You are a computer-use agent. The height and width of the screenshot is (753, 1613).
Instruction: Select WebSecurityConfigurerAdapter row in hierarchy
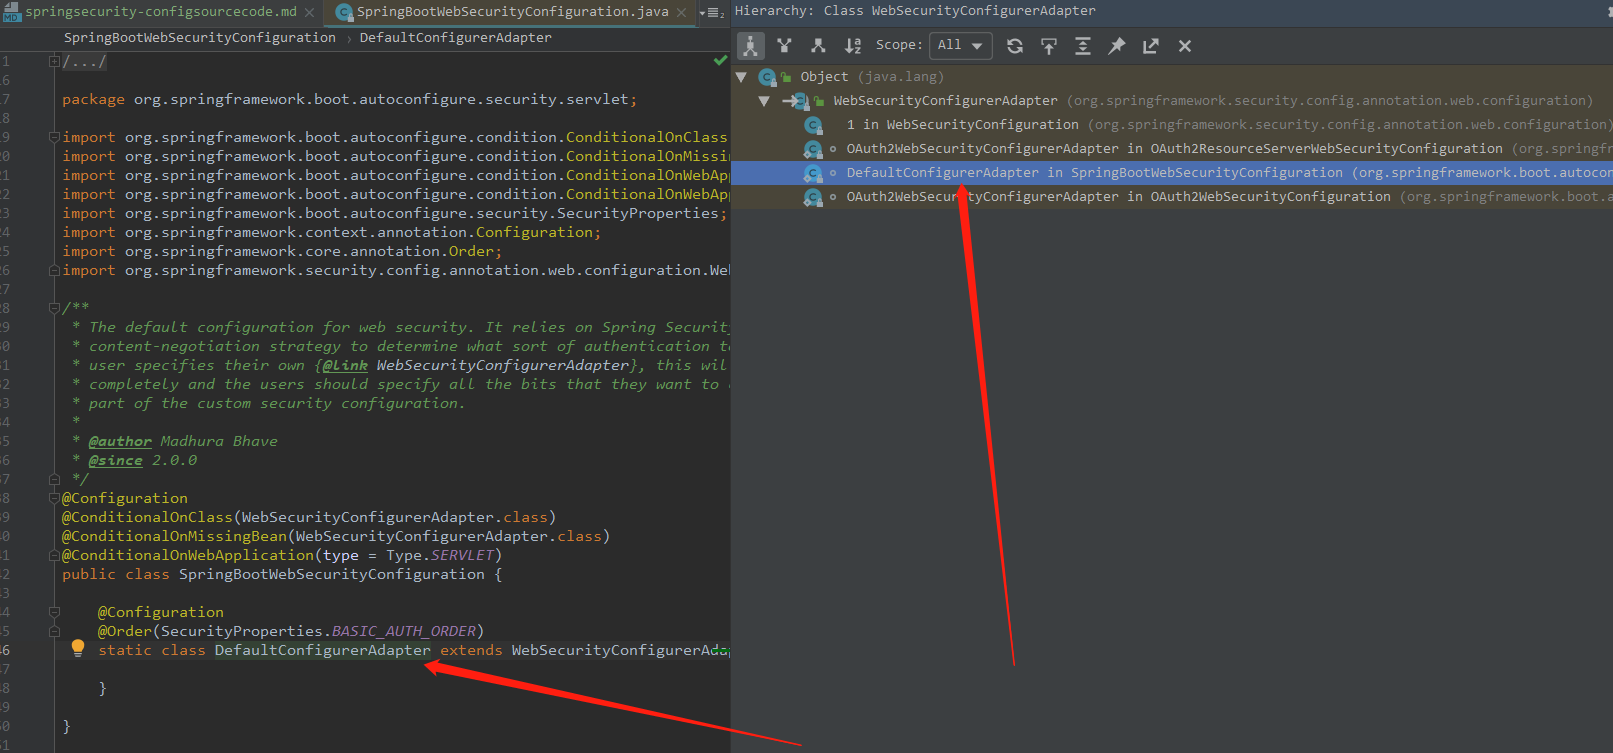1172,101
